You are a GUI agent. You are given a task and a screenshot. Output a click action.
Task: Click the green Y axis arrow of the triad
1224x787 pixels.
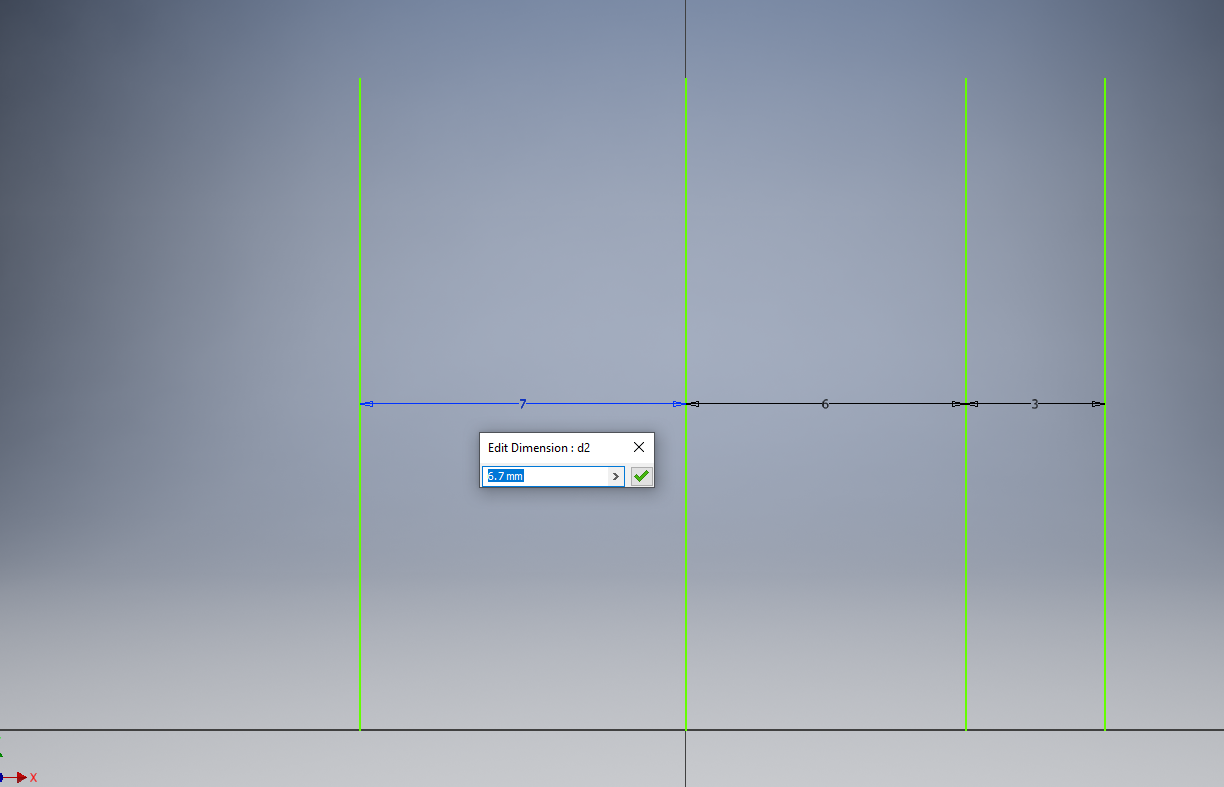pos(2,755)
